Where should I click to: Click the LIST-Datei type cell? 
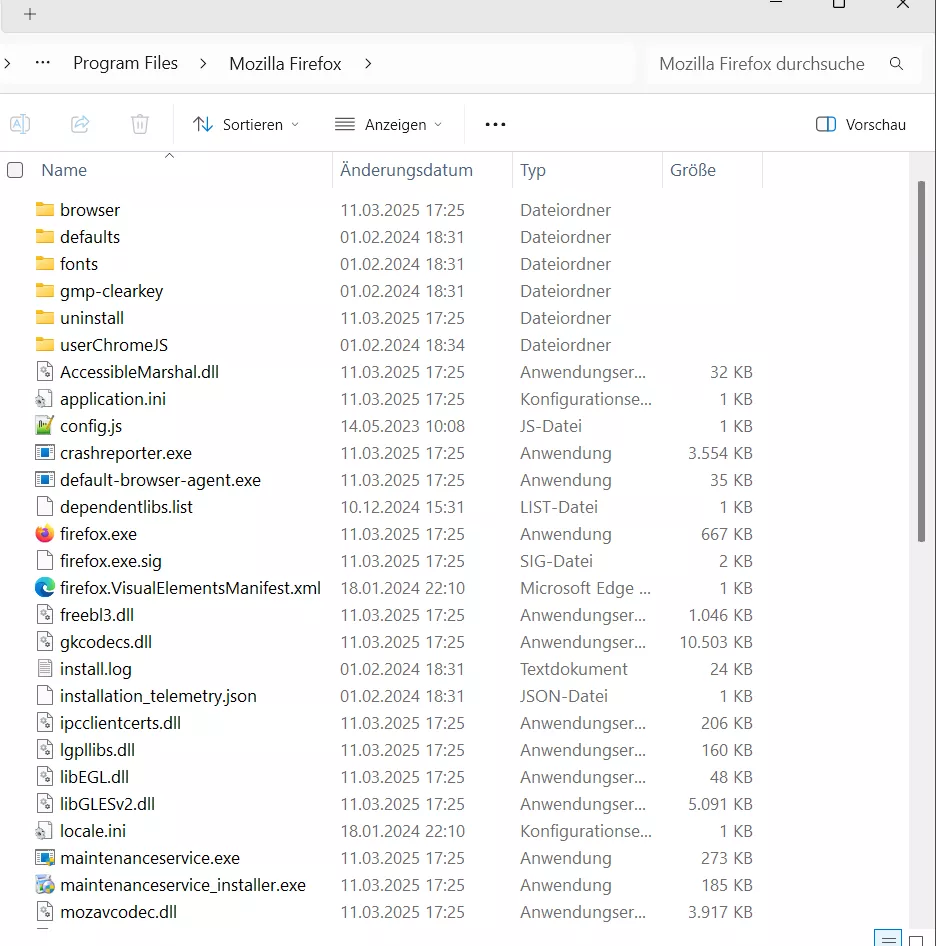(559, 507)
